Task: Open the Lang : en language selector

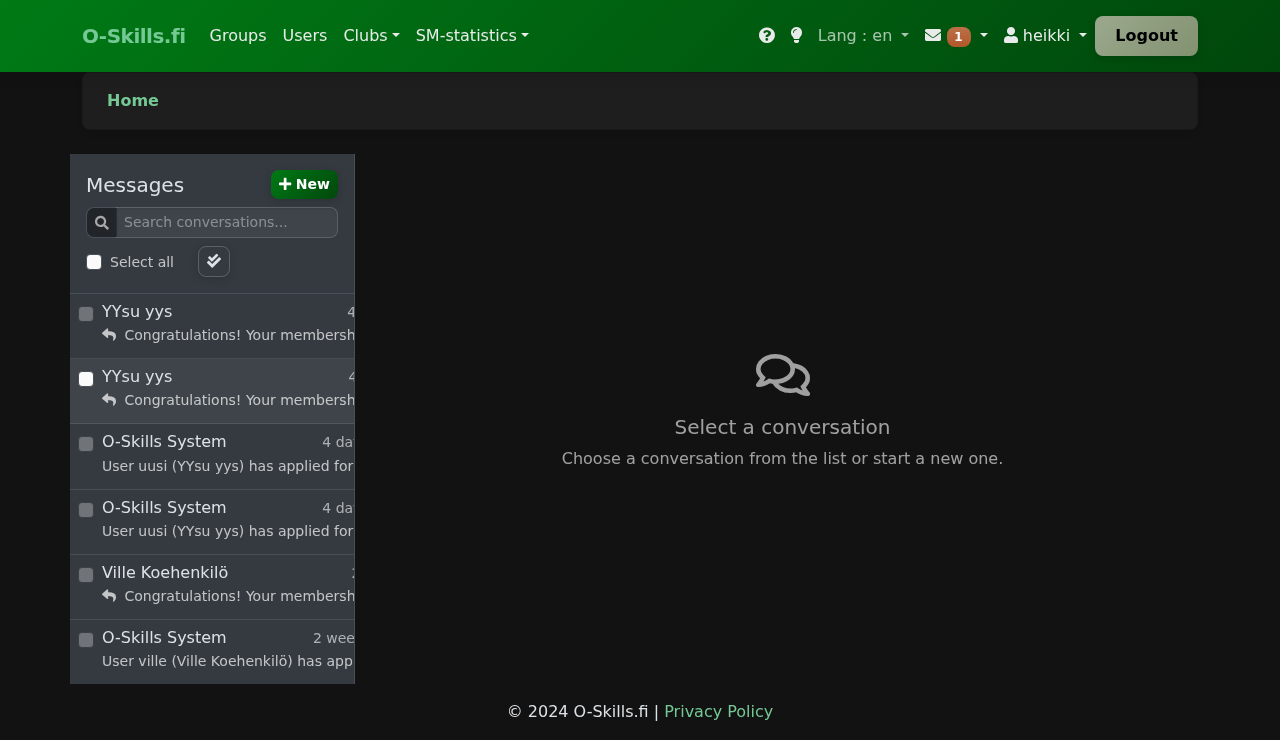Action: click(863, 36)
